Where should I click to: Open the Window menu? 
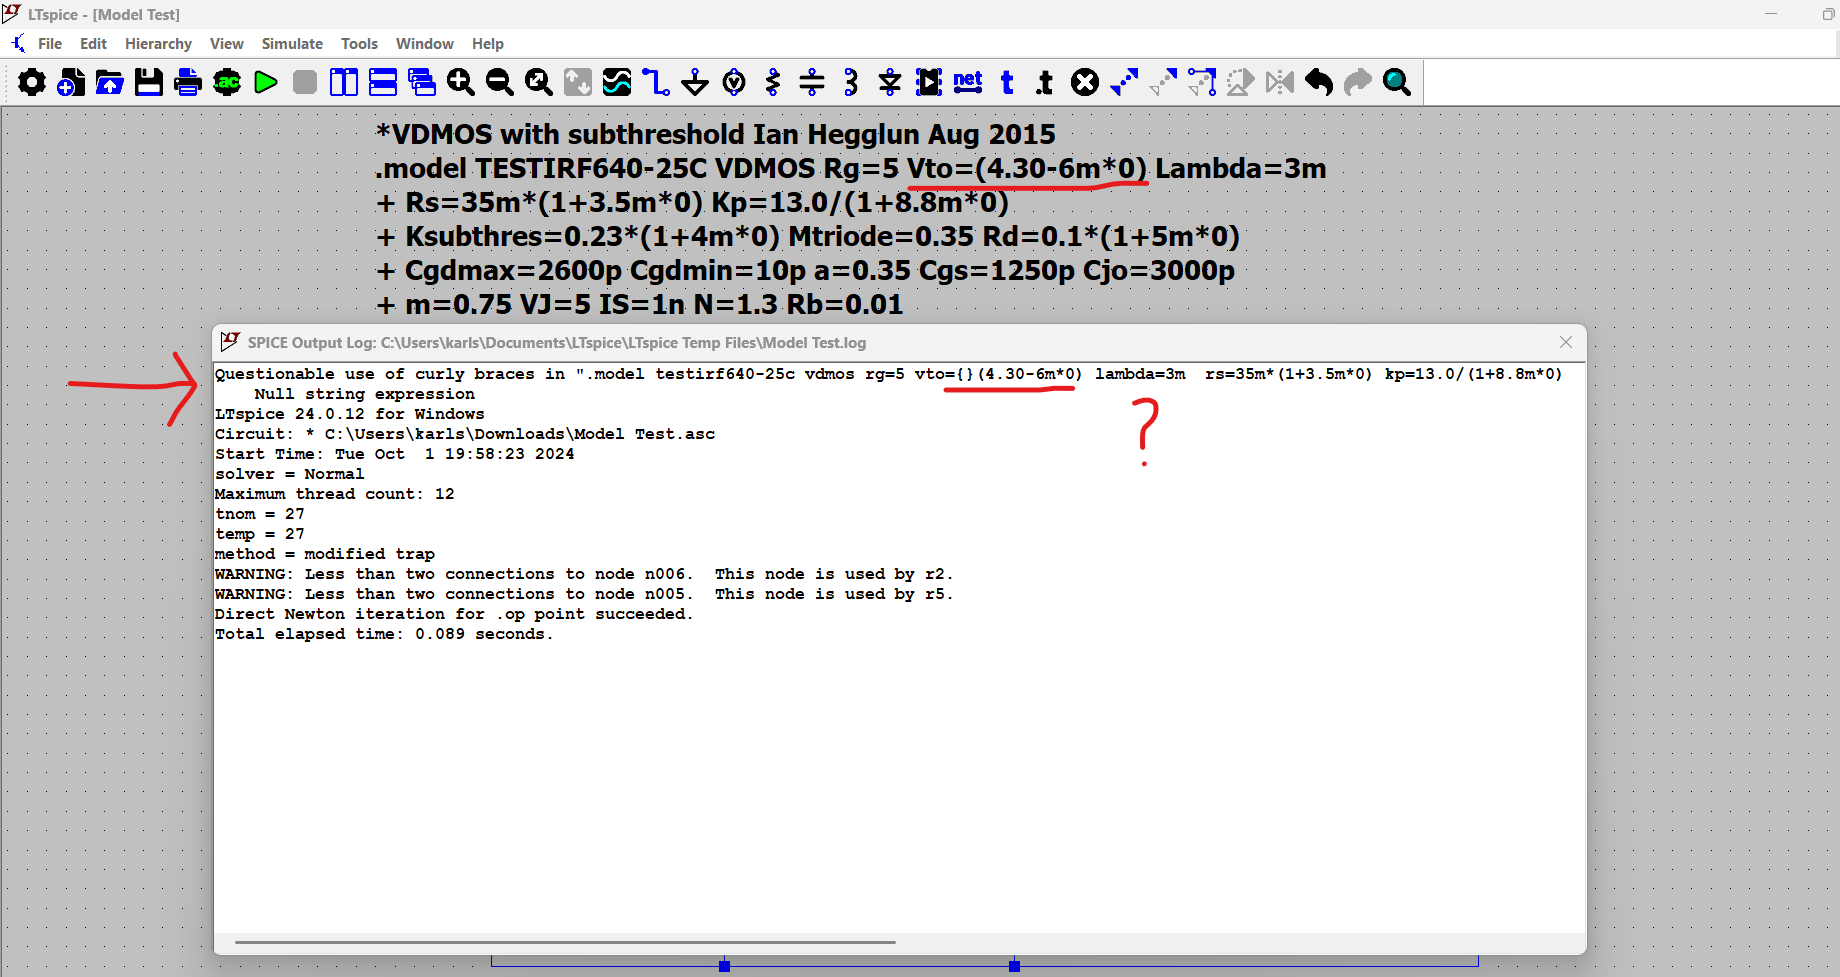(425, 44)
